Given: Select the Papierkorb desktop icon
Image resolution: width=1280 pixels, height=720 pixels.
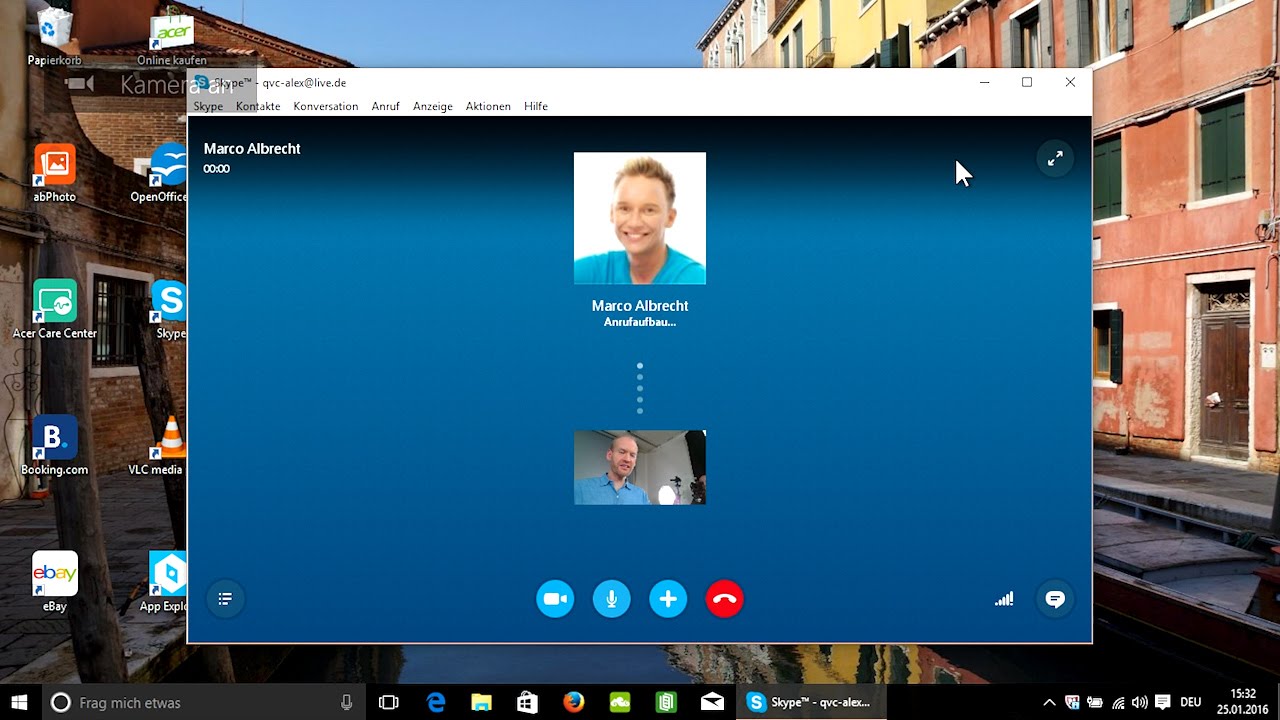Looking at the screenshot, I should point(55,38).
